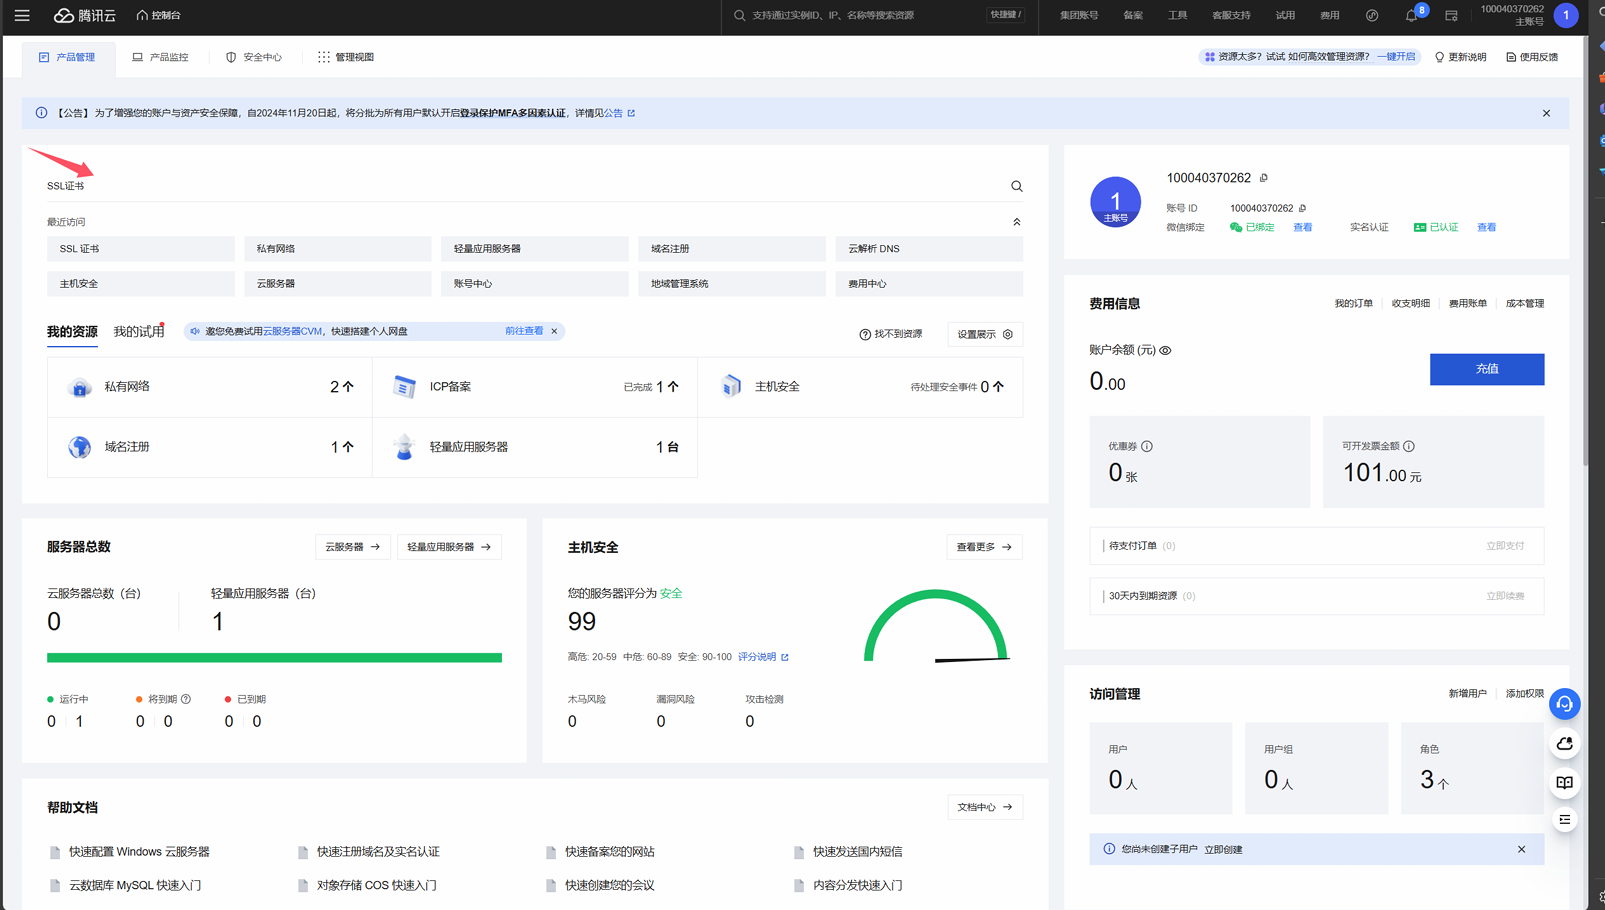
Task: Click the blue 充值 button
Action: click(1486, 369)
